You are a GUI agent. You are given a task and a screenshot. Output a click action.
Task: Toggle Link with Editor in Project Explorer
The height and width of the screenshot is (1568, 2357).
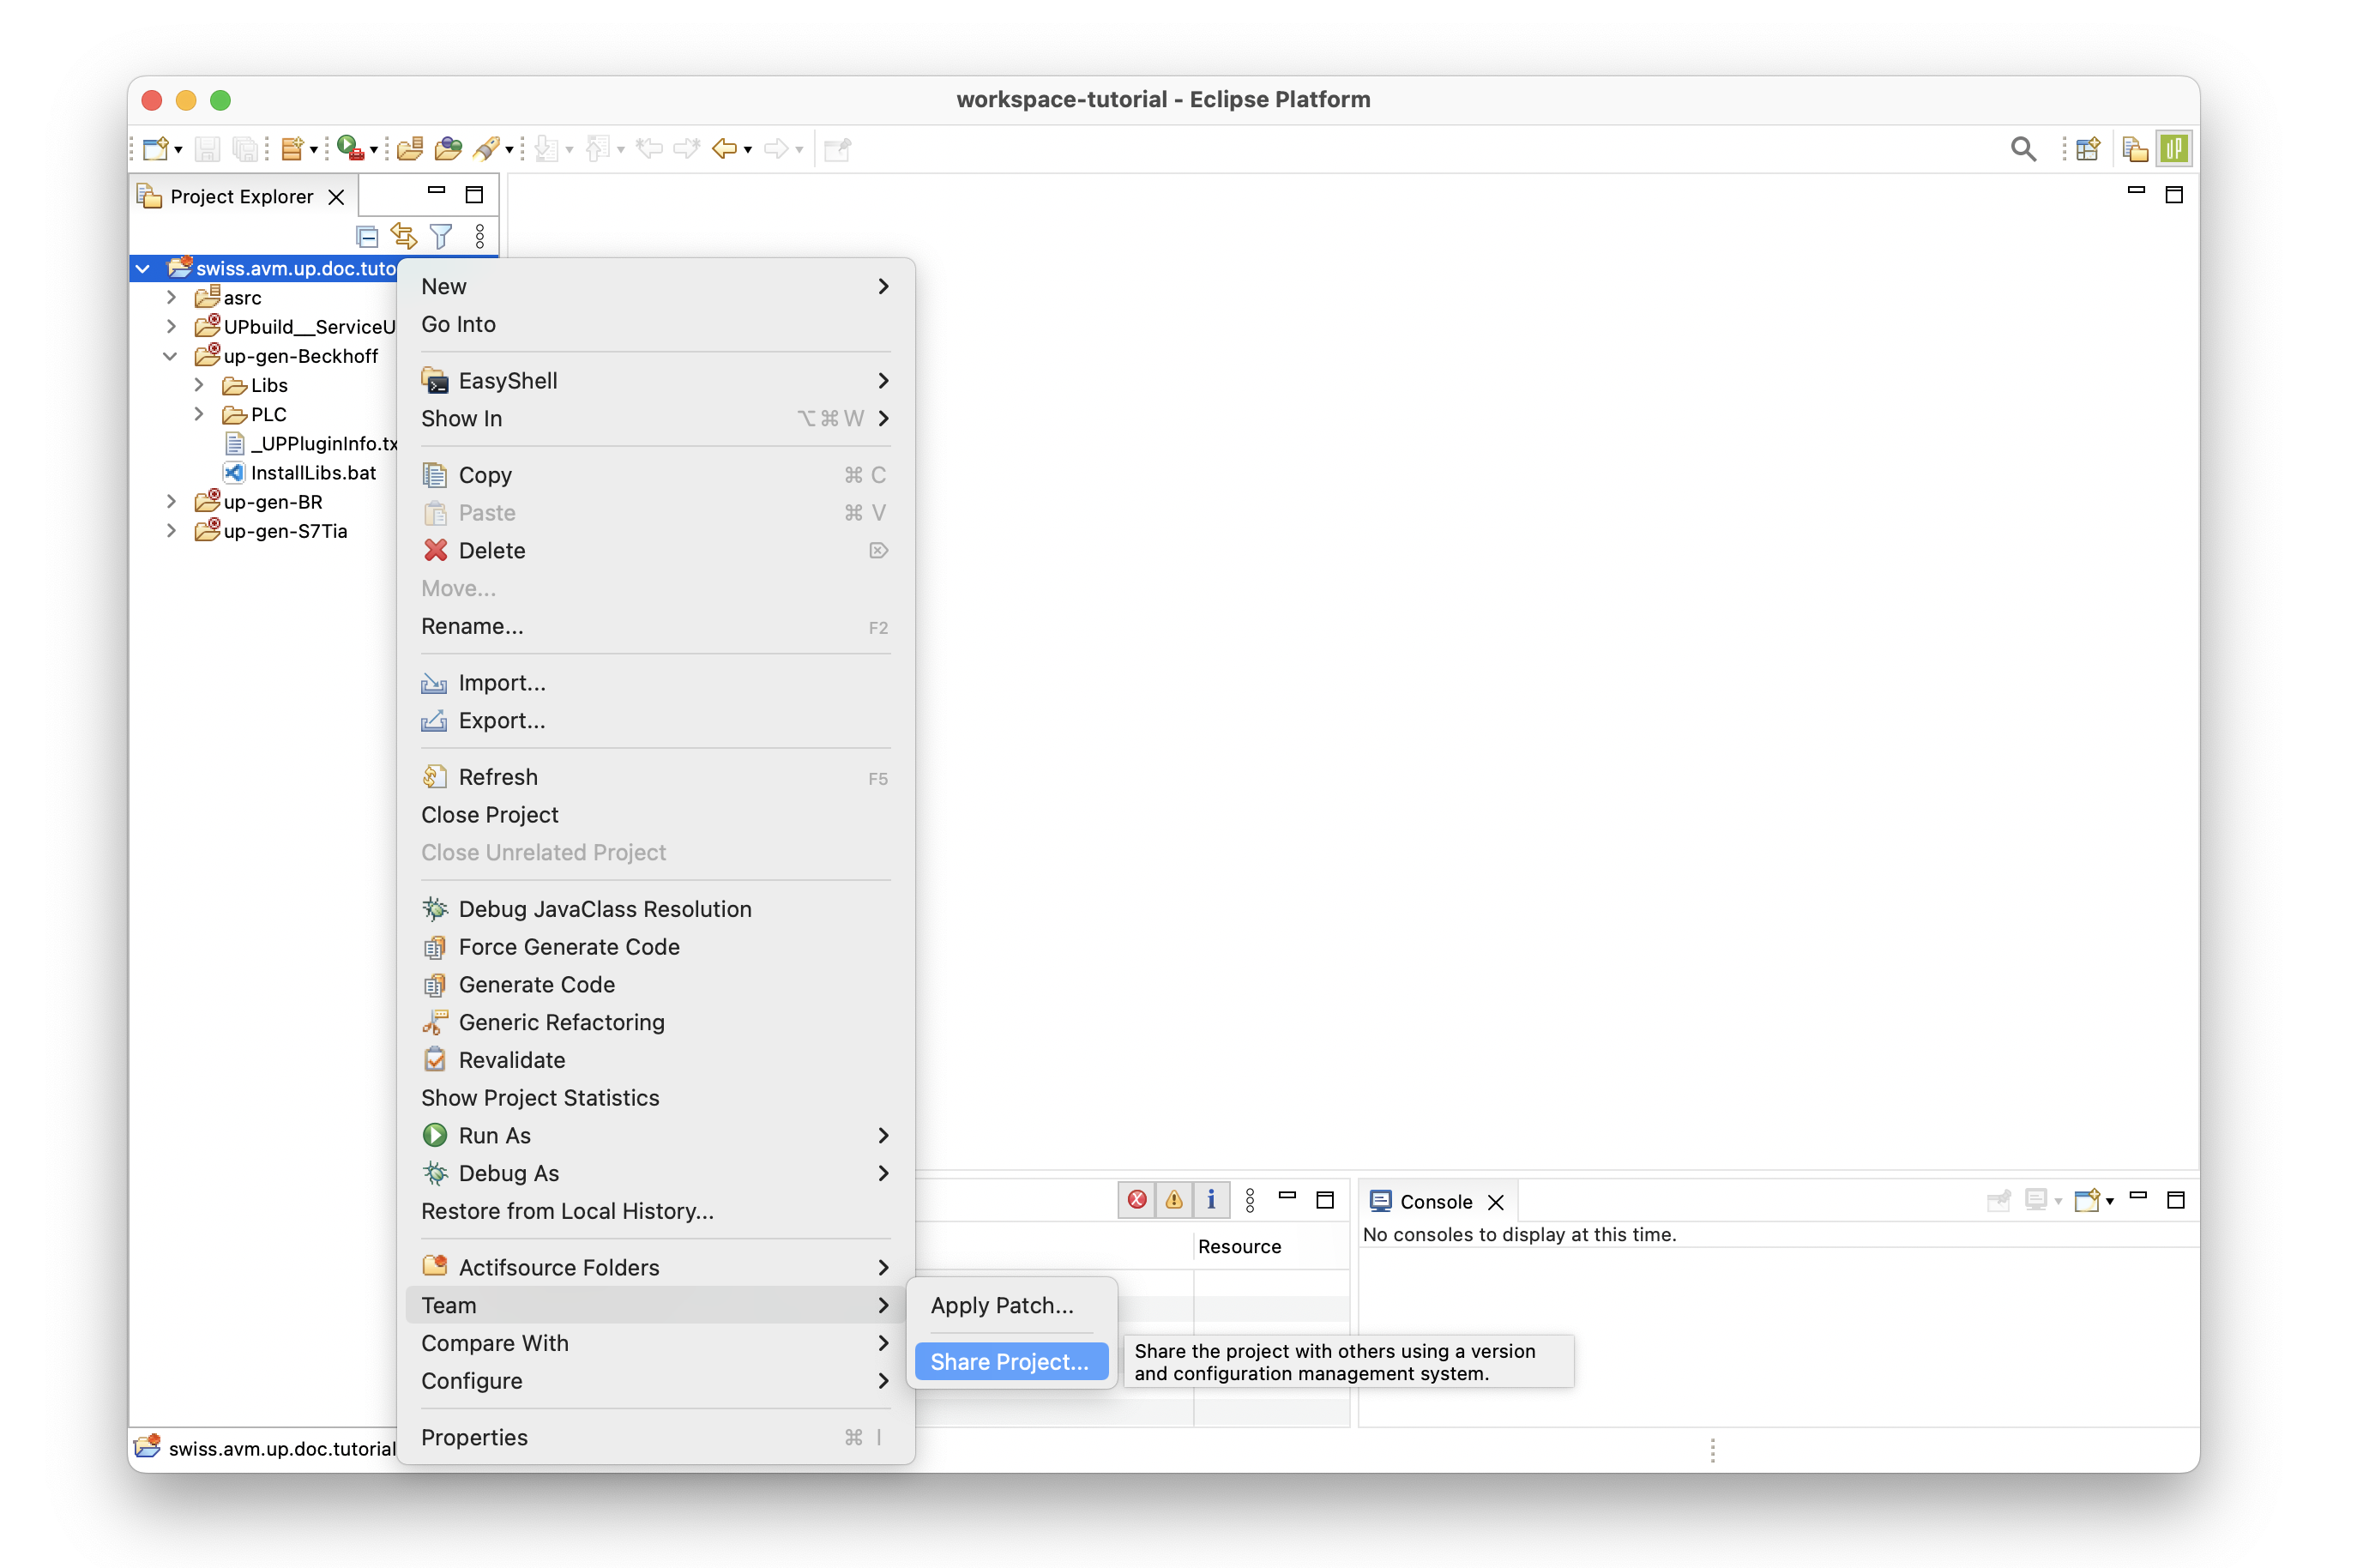click(404, 236)
